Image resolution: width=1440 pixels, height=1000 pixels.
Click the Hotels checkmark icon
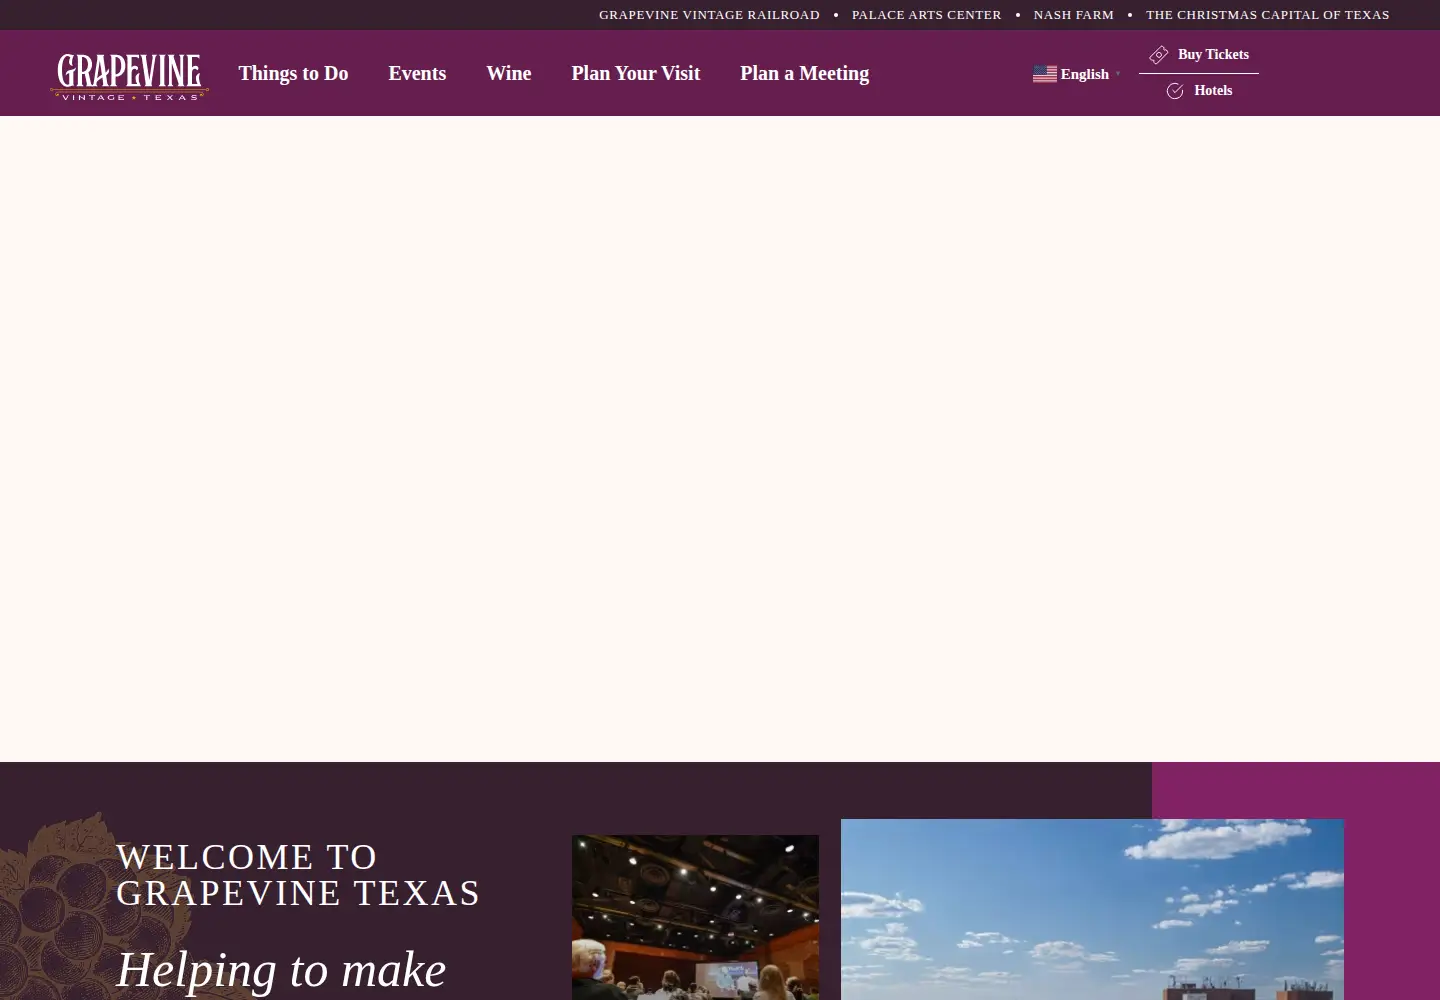(x=1175, y=91)
